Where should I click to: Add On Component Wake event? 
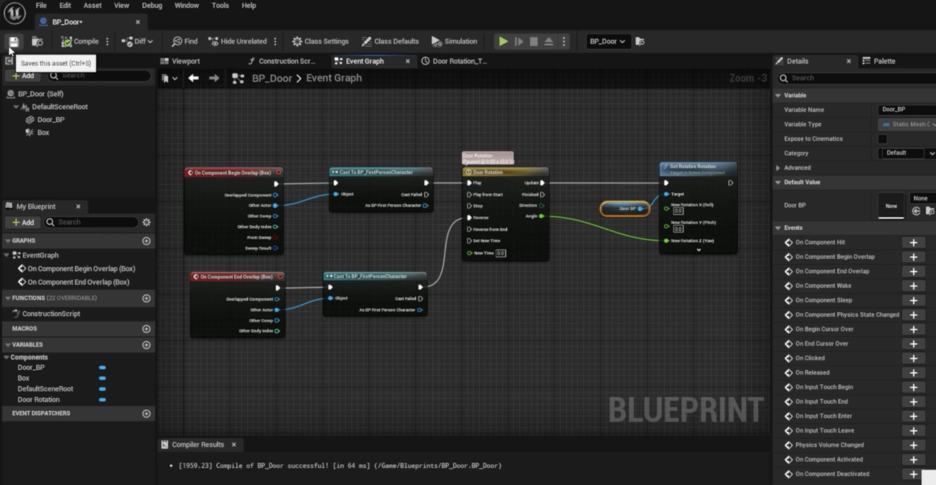click(x=913, y=286)
